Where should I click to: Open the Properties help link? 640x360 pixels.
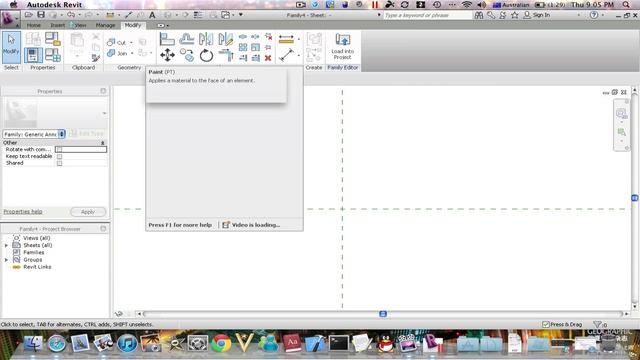point(23,211)
